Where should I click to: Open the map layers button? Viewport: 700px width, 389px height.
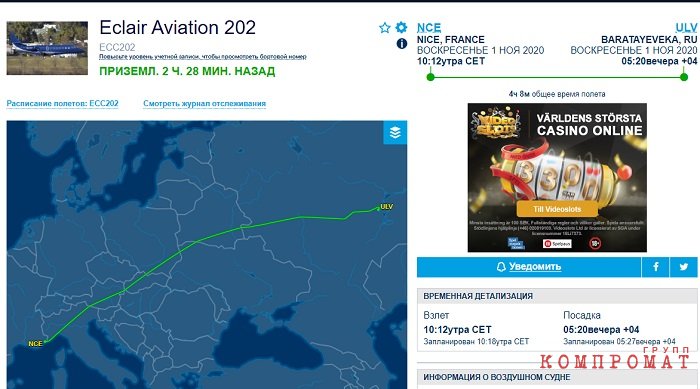coord(395,133)
